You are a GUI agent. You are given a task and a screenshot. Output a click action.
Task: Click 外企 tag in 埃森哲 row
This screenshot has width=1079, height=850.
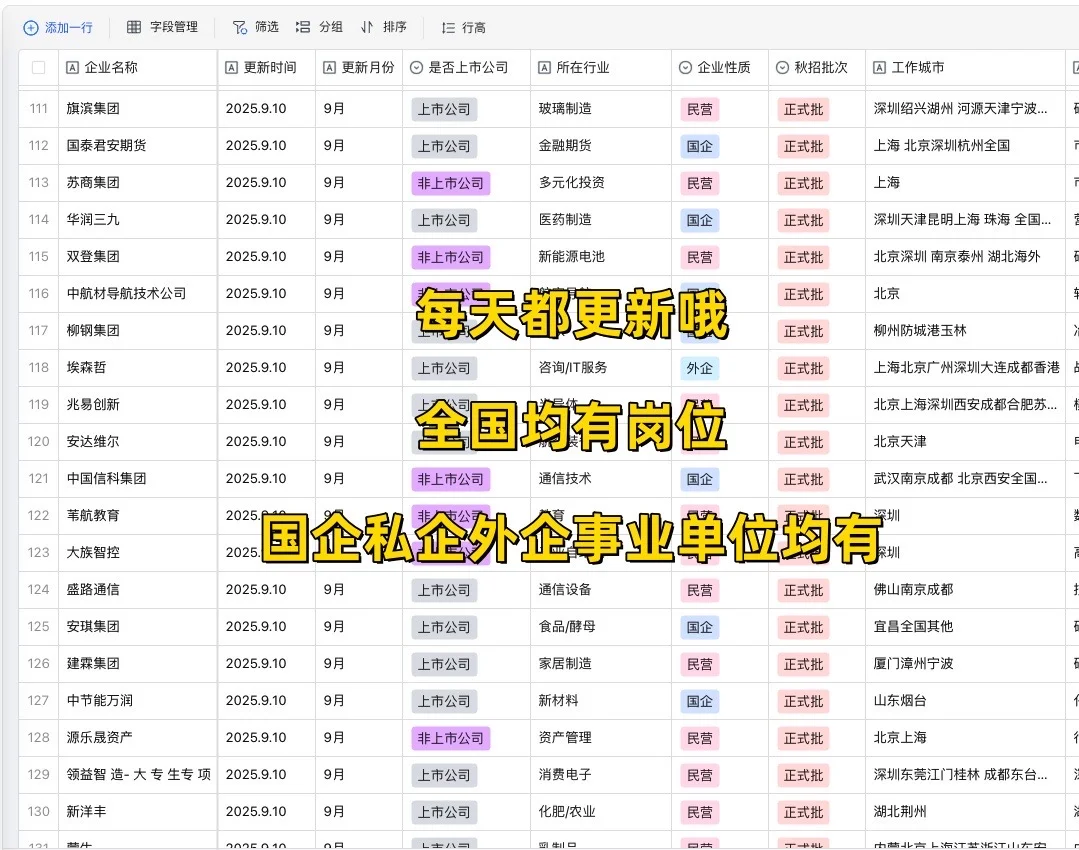(700, 368)
